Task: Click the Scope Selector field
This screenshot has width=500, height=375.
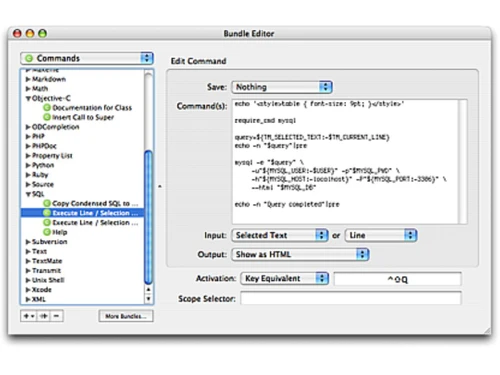Action: (351, 298)
